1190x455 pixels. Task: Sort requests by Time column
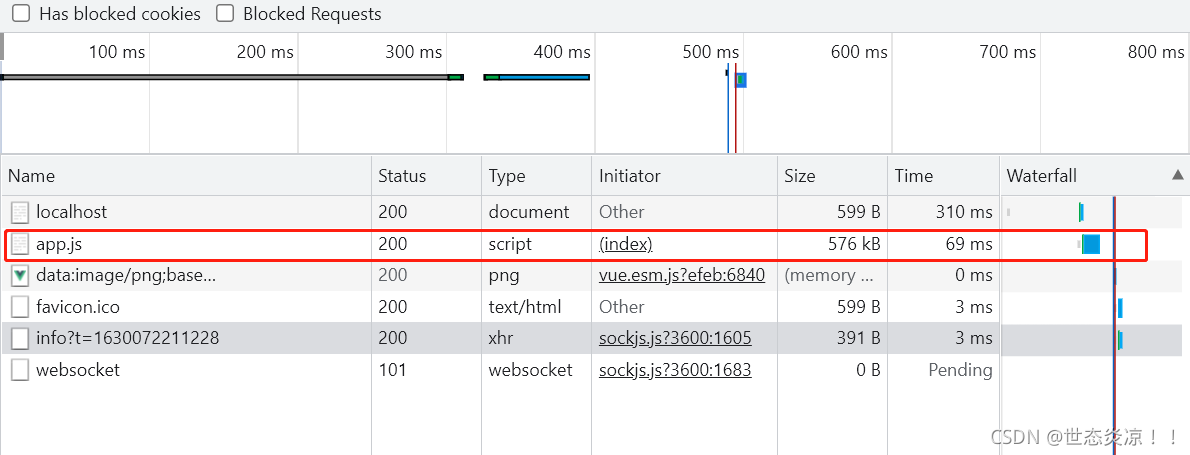914,176
